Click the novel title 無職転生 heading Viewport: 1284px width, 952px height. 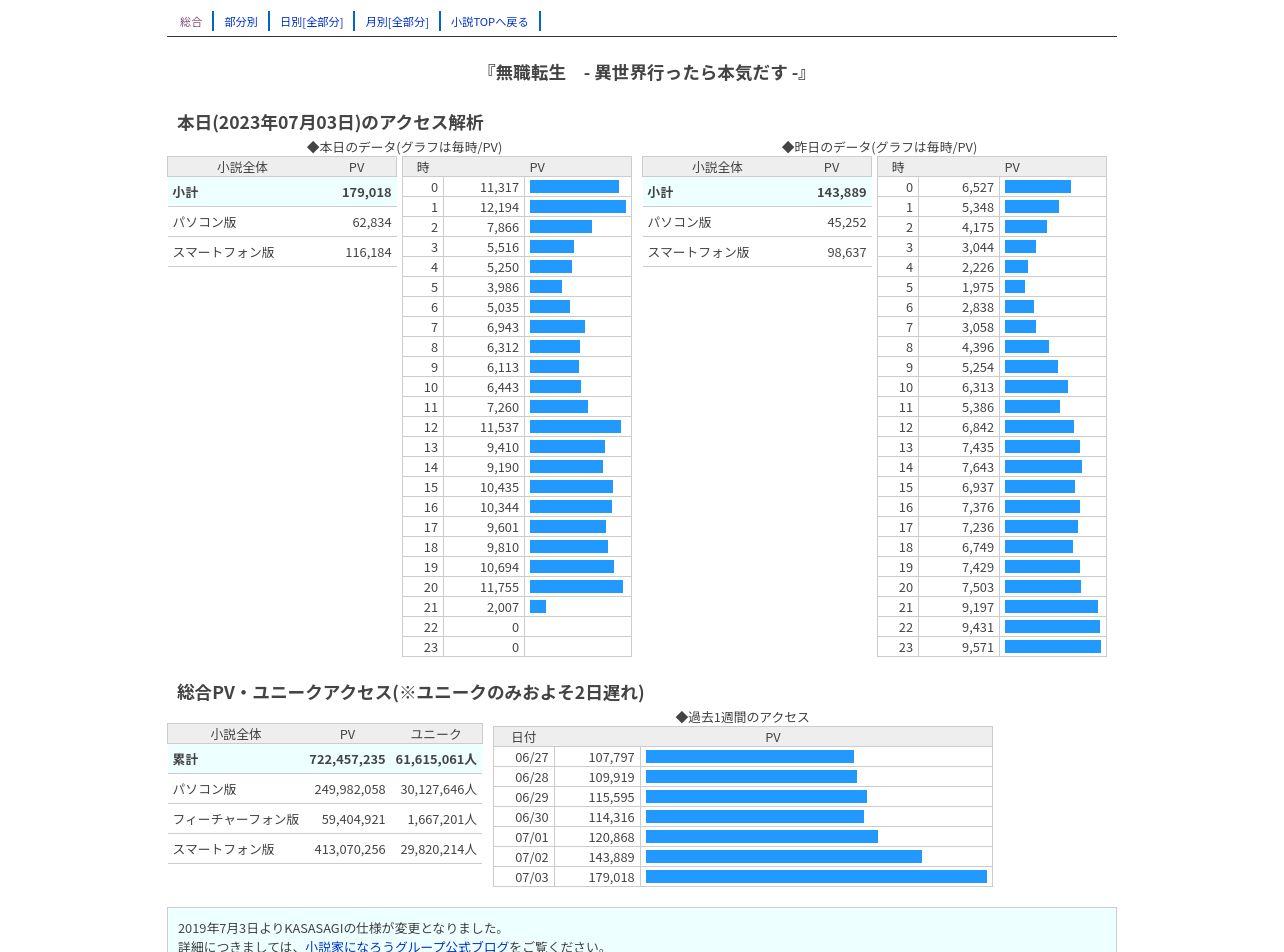tap(646, 73)
